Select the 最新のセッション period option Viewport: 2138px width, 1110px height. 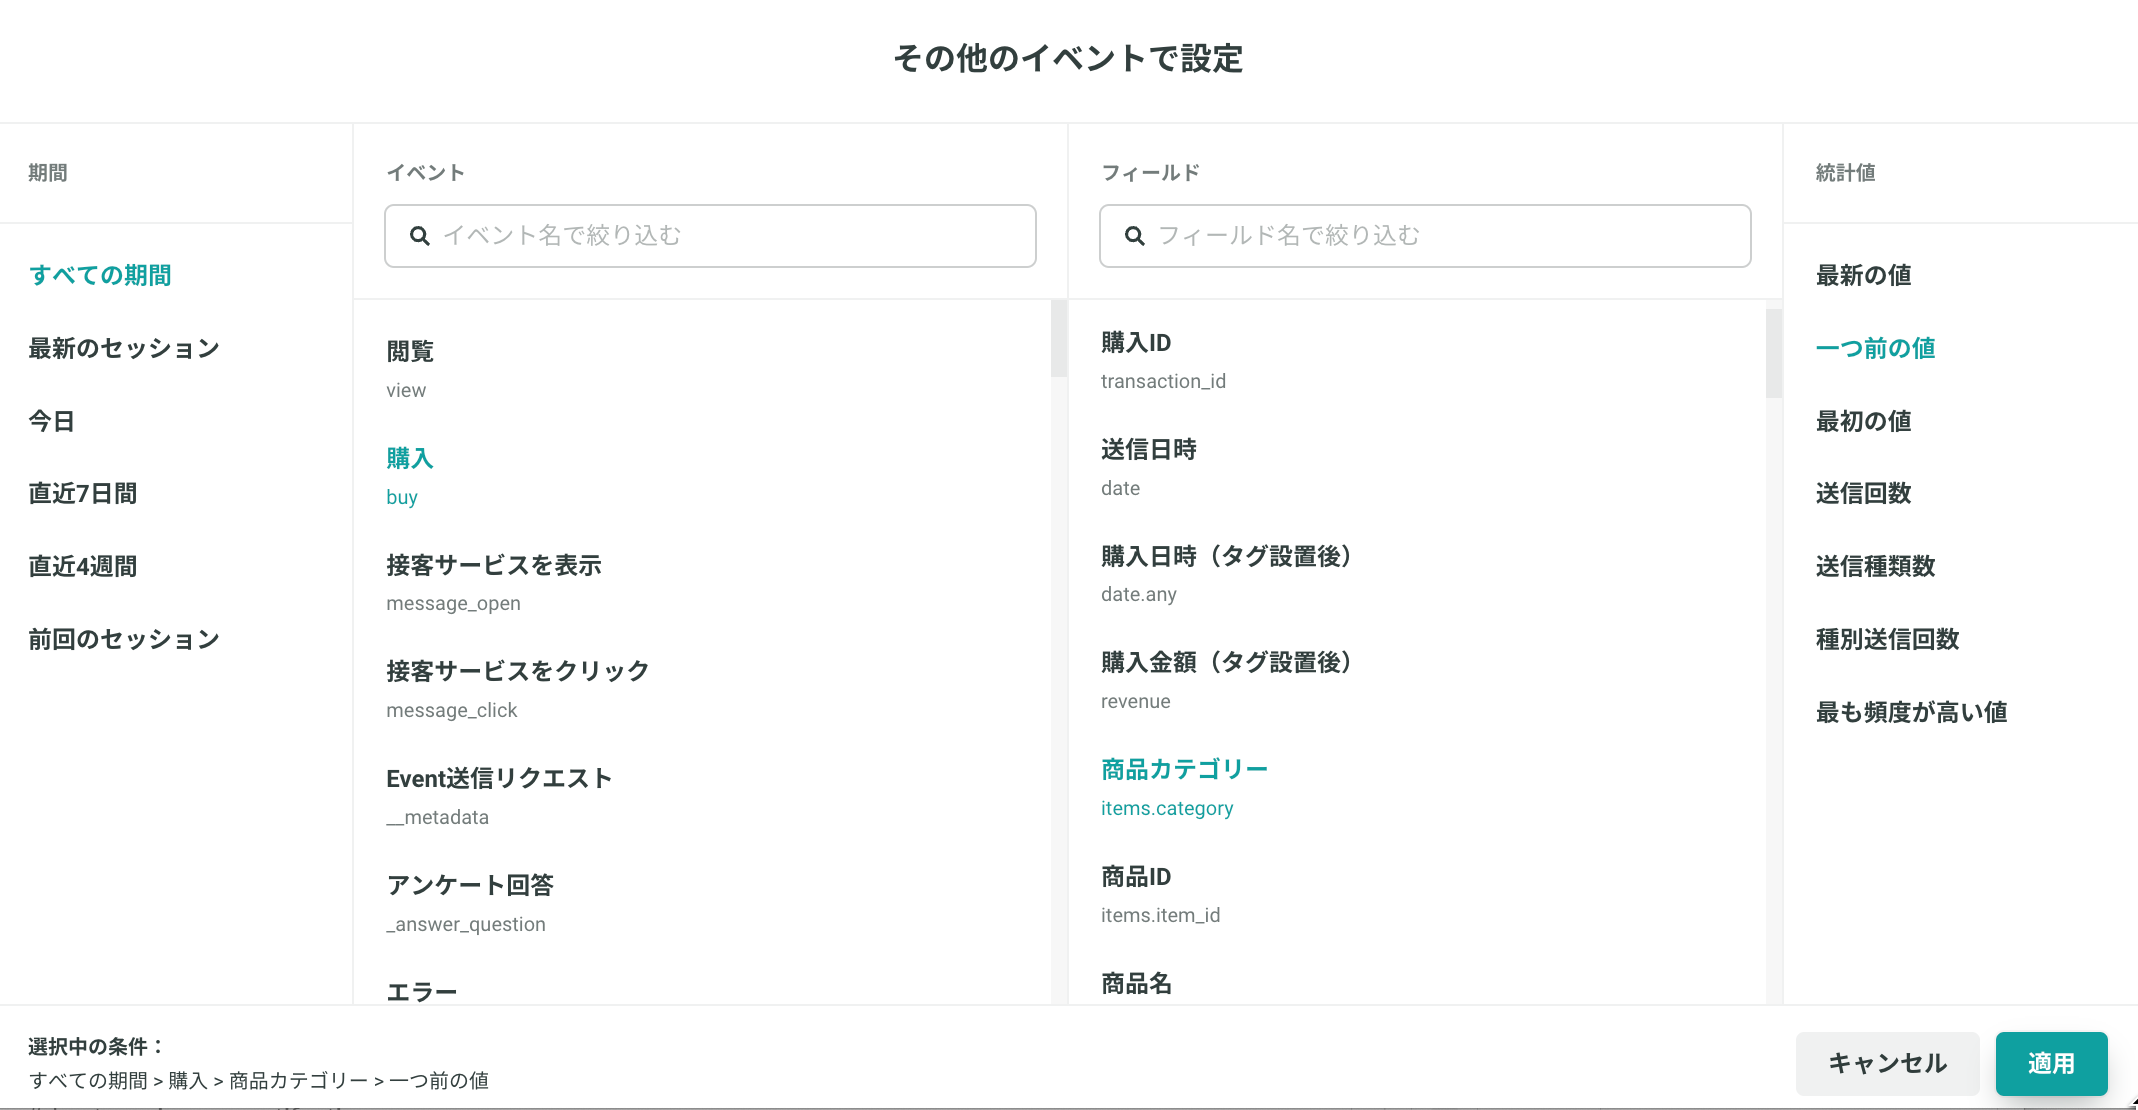(124, 348)
